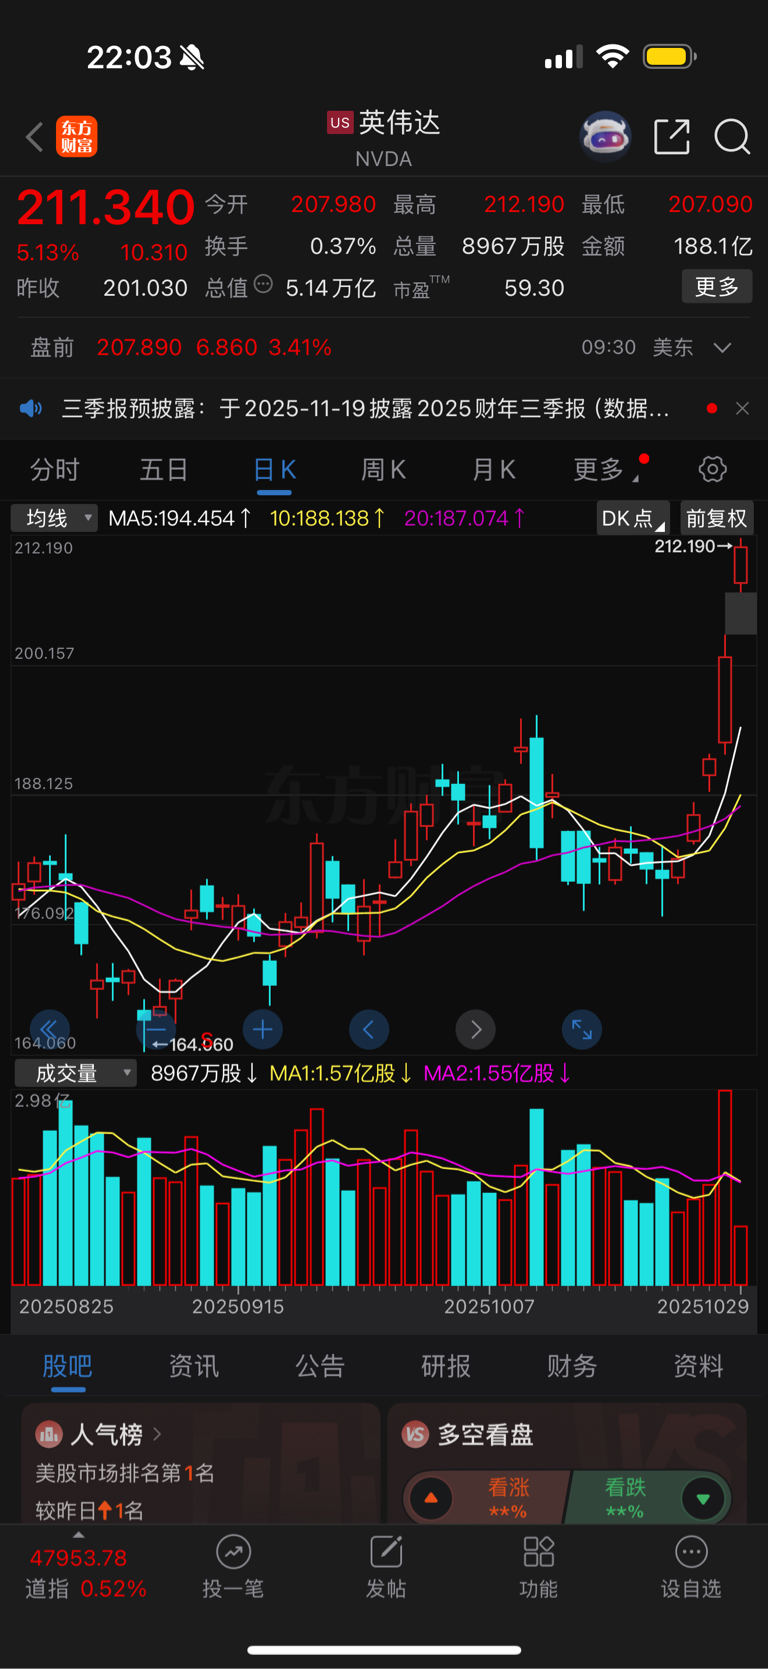Expand the 美东 time zone chevron

(x=722, y=348)
